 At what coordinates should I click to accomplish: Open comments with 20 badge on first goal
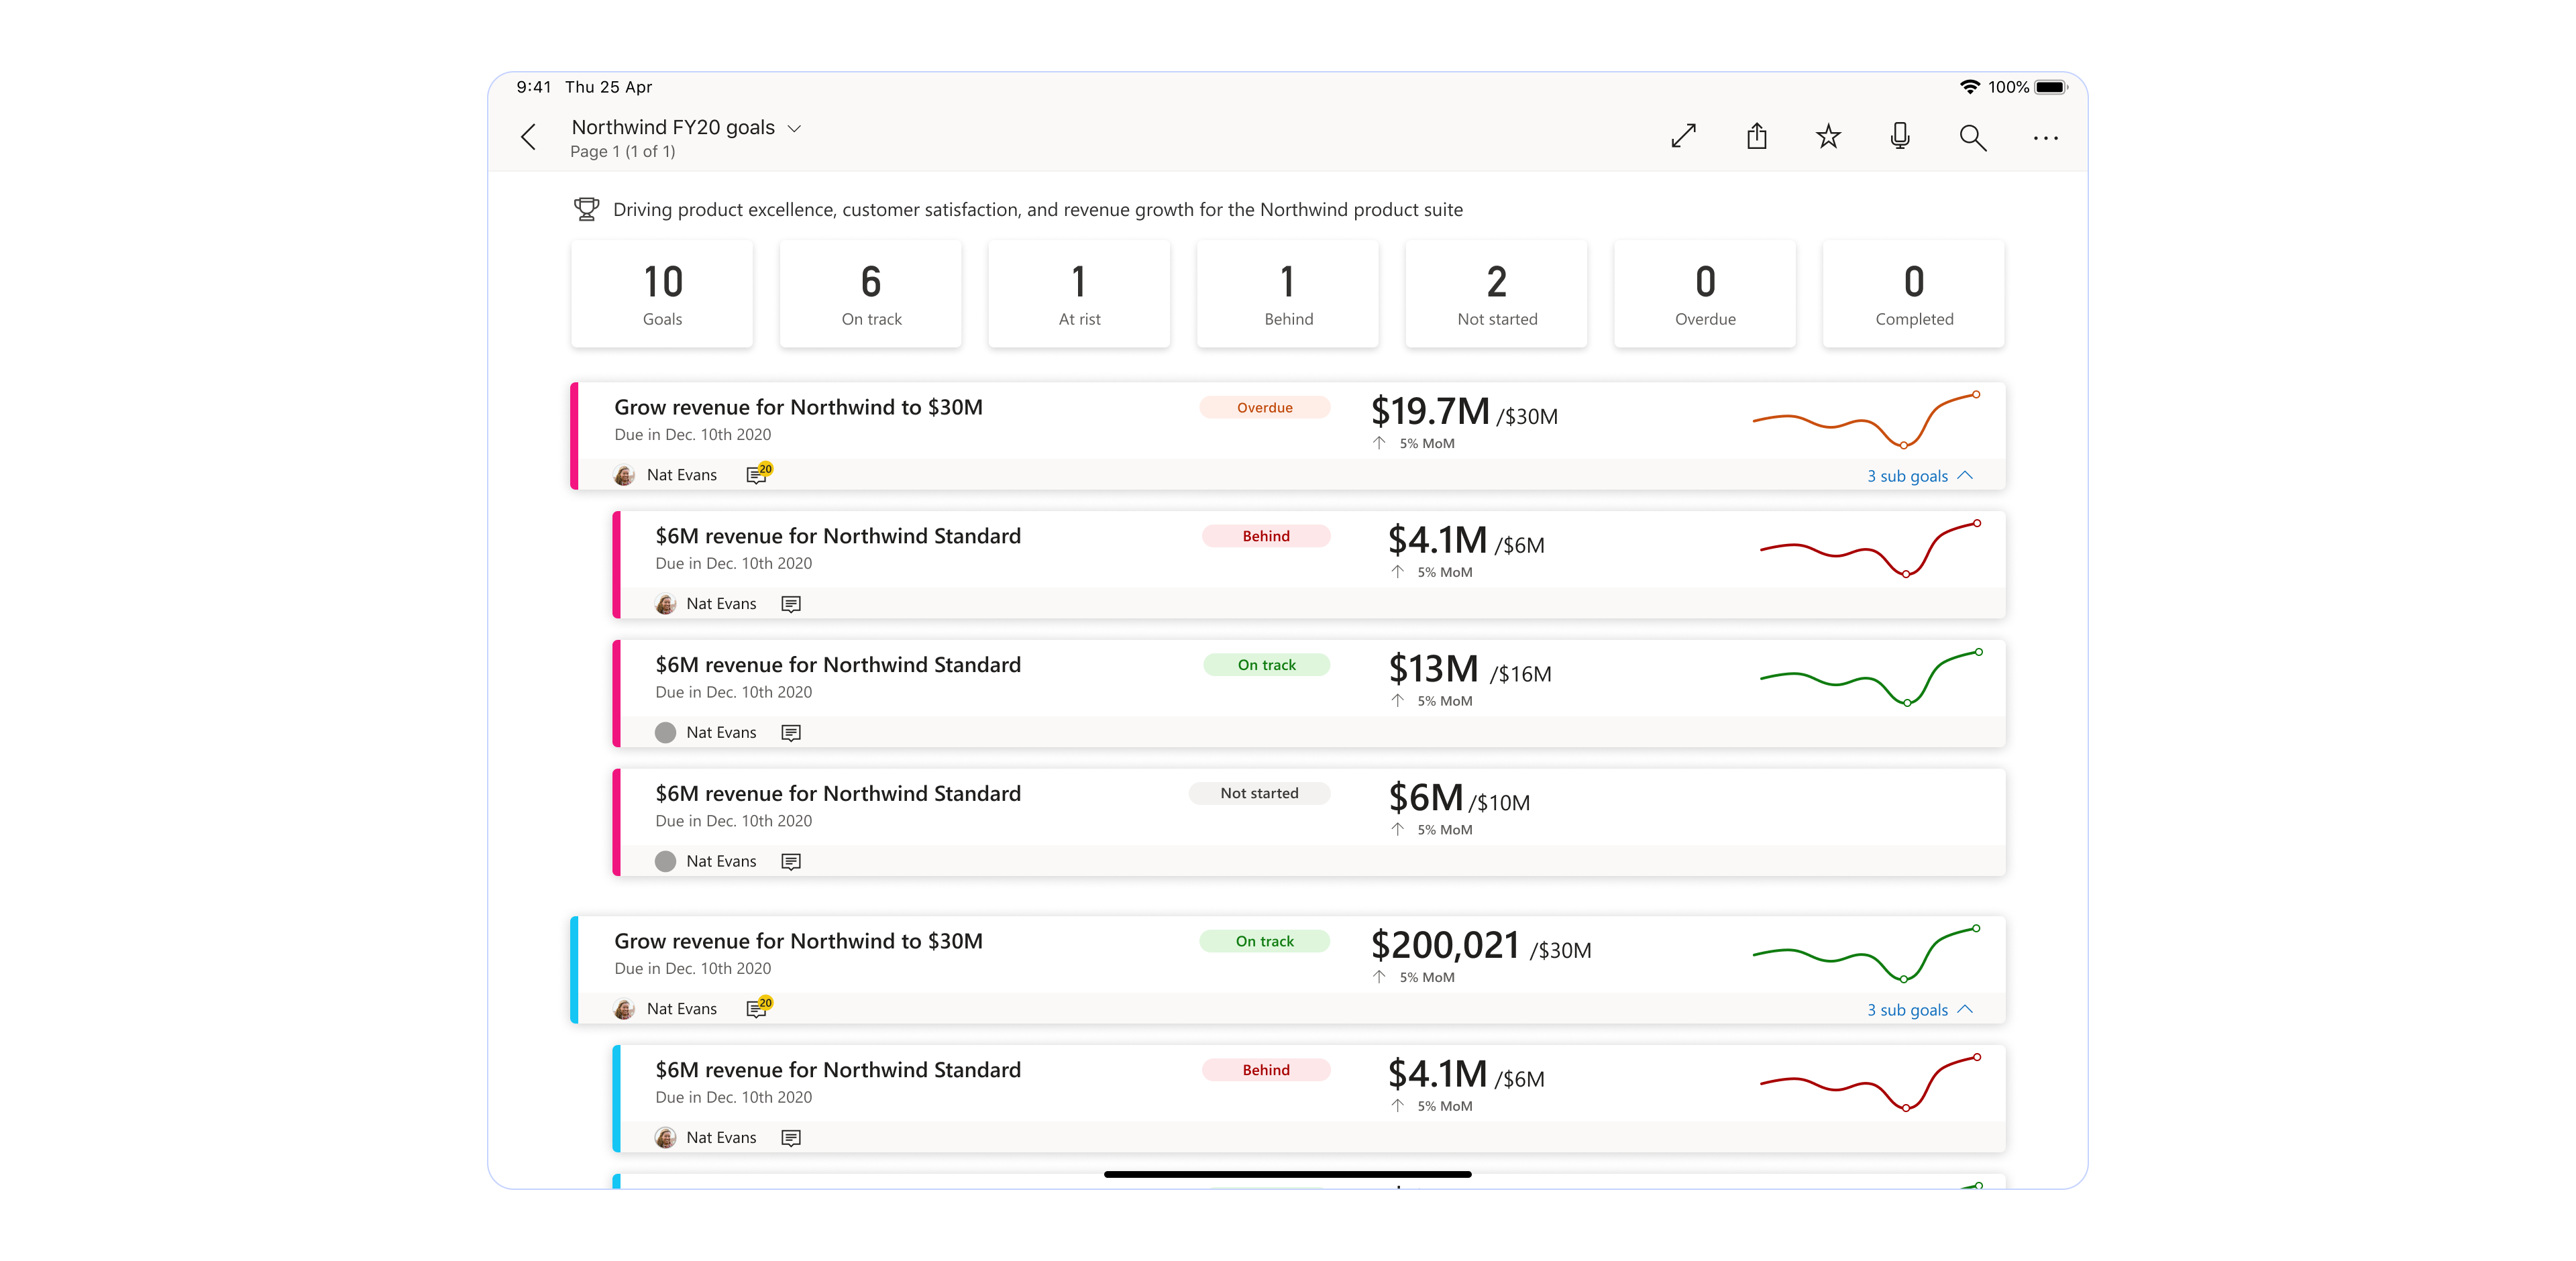758,474
